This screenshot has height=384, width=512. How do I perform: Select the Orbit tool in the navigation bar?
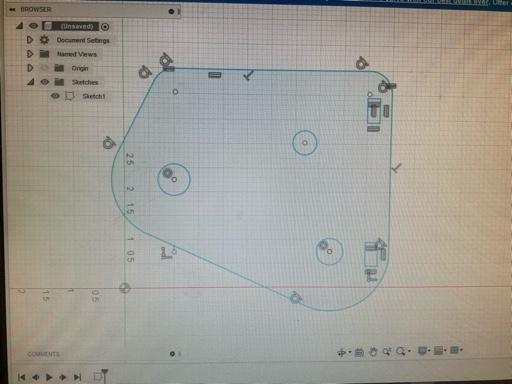pos(341,352)
